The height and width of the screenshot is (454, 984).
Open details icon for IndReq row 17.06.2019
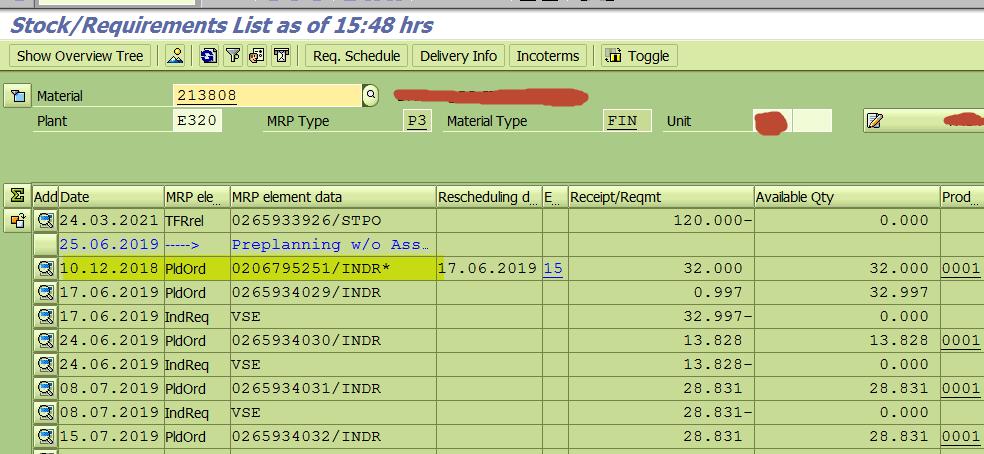(45, 316)
